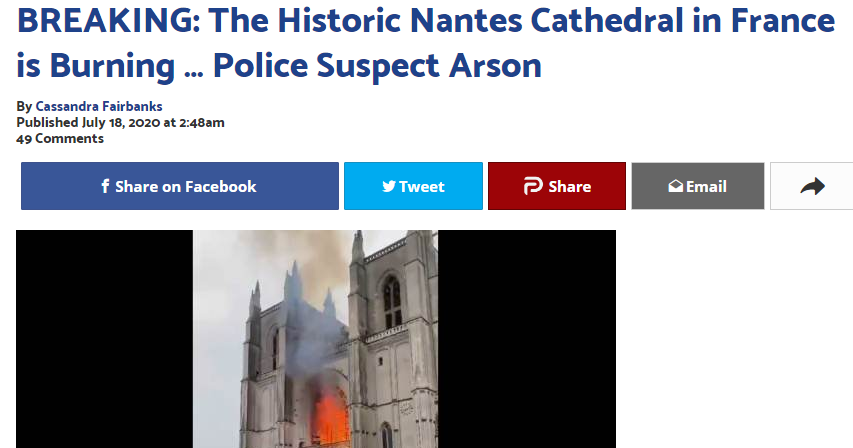Click the right cathedral tower in the video
The width and height of the screenshot is (853, 448).
point(393,339)
